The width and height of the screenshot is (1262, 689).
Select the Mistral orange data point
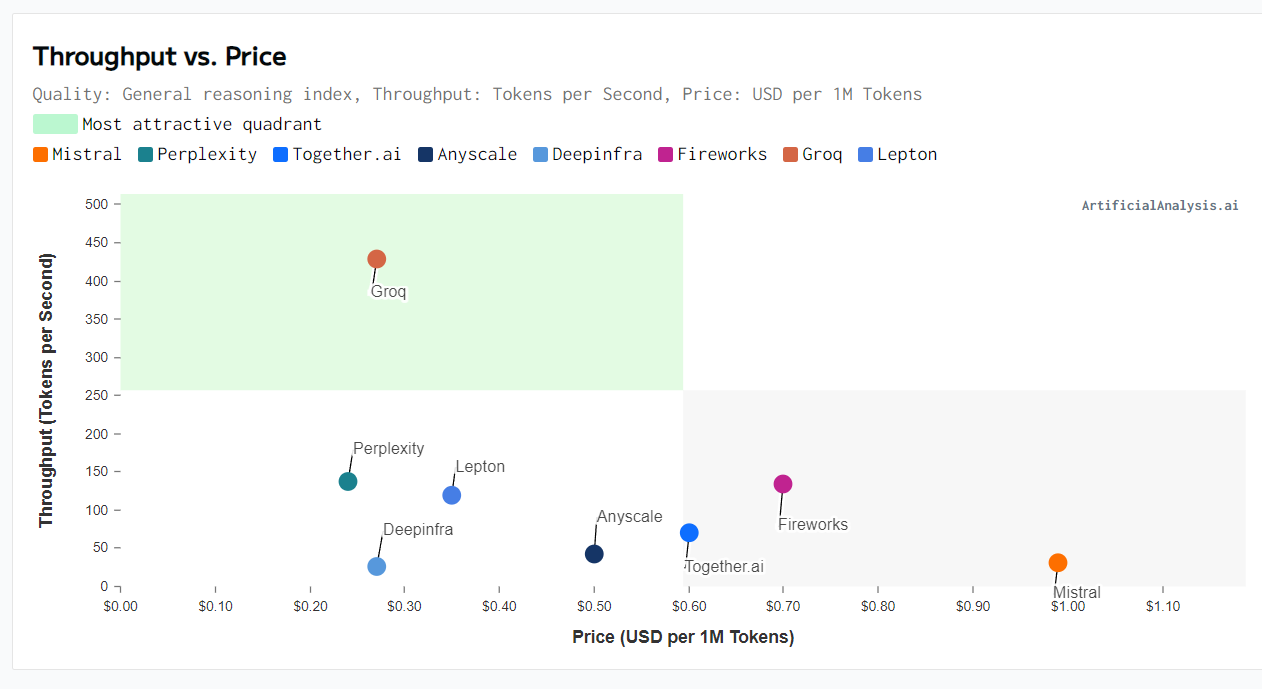point(1058,563)
